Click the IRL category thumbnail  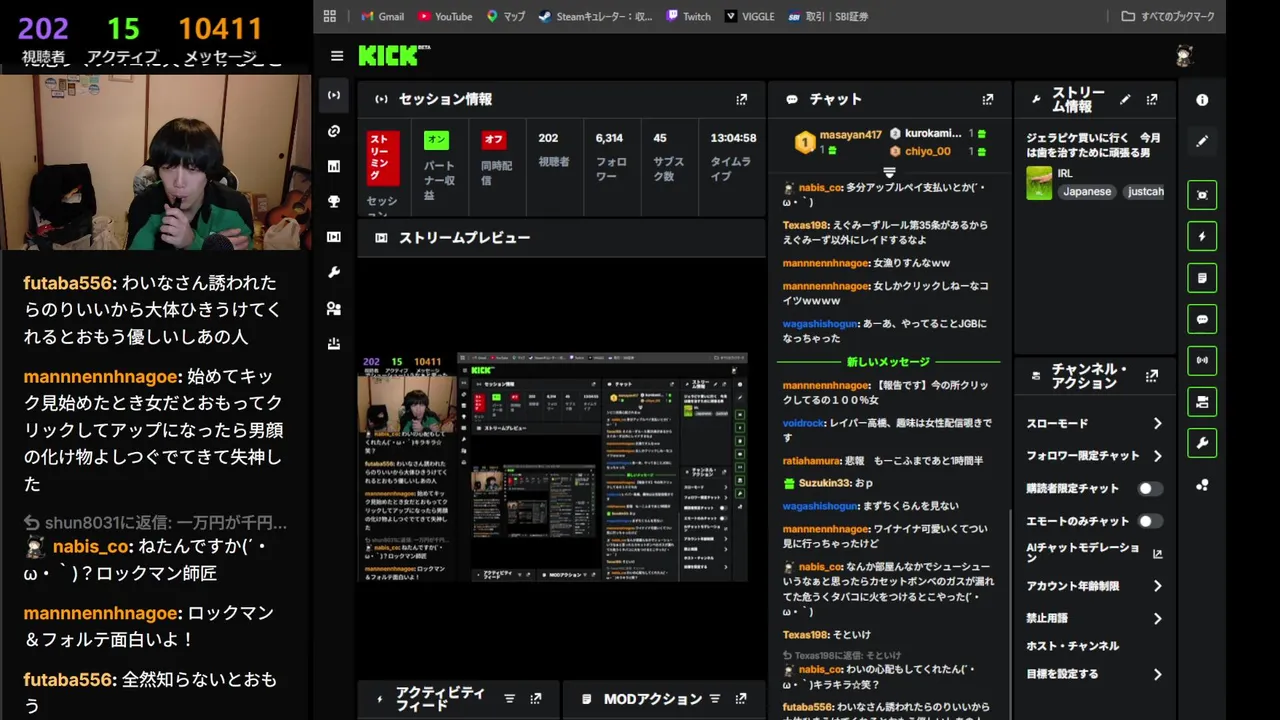pos(1039,183)
